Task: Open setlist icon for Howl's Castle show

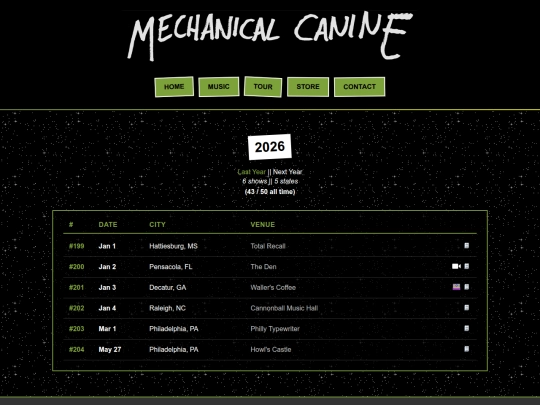Action: [467, 349]
